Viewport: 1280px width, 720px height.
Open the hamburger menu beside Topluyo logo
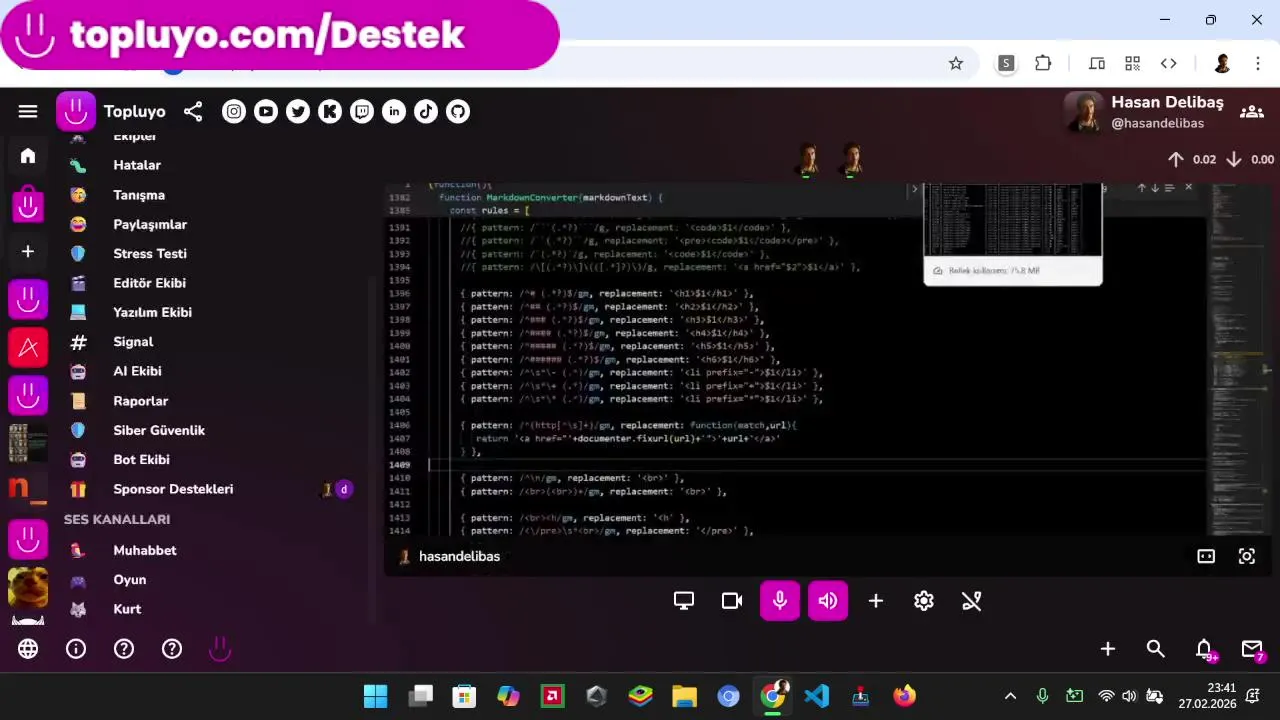click(x=28, y=112)
